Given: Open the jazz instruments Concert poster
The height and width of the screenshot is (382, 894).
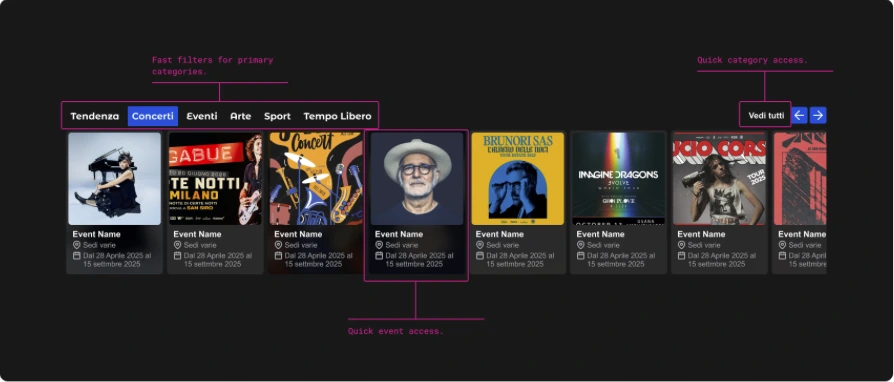Looking at the screenshot, I should click(316, 179).
